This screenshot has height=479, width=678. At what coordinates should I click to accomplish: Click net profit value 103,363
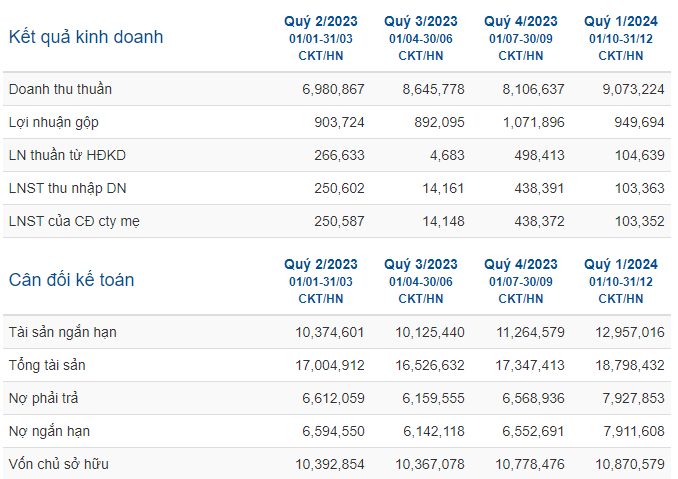[x=640, y=188]
